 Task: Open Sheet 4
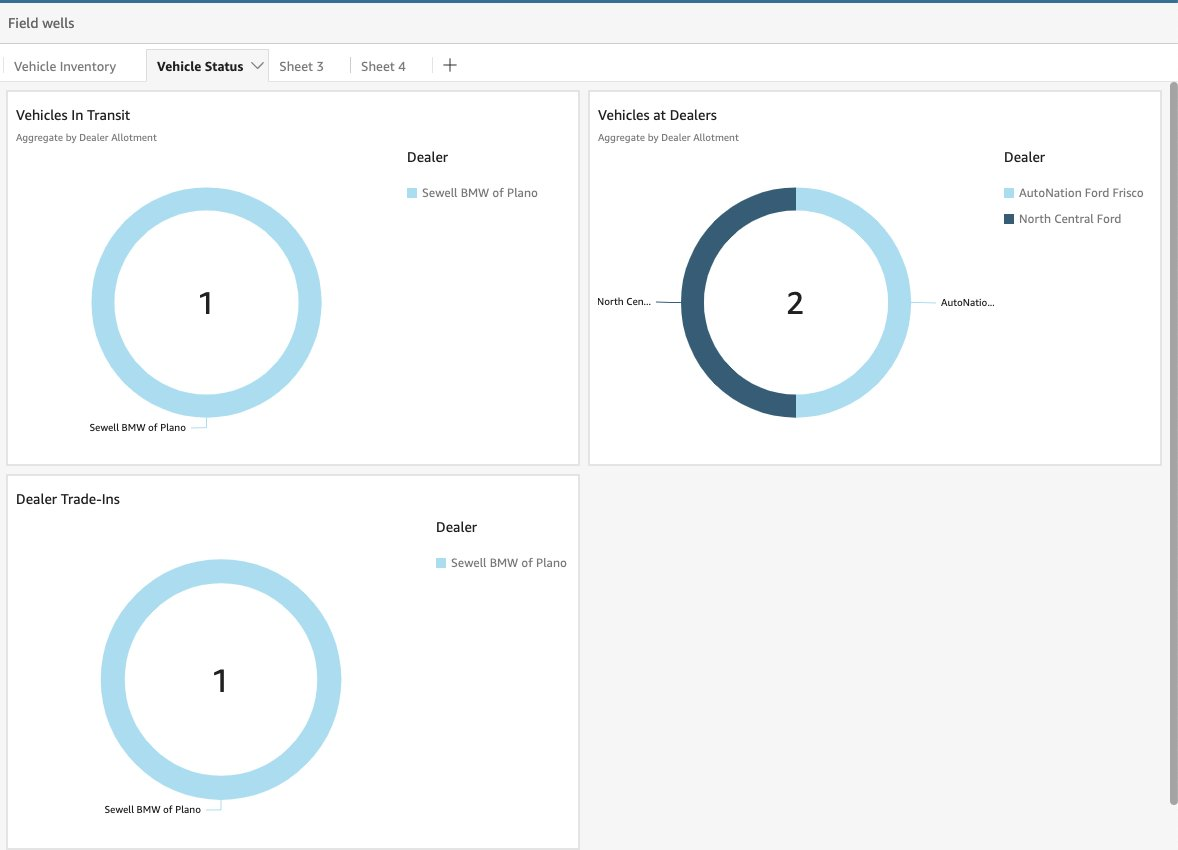(x=384, y=66)
